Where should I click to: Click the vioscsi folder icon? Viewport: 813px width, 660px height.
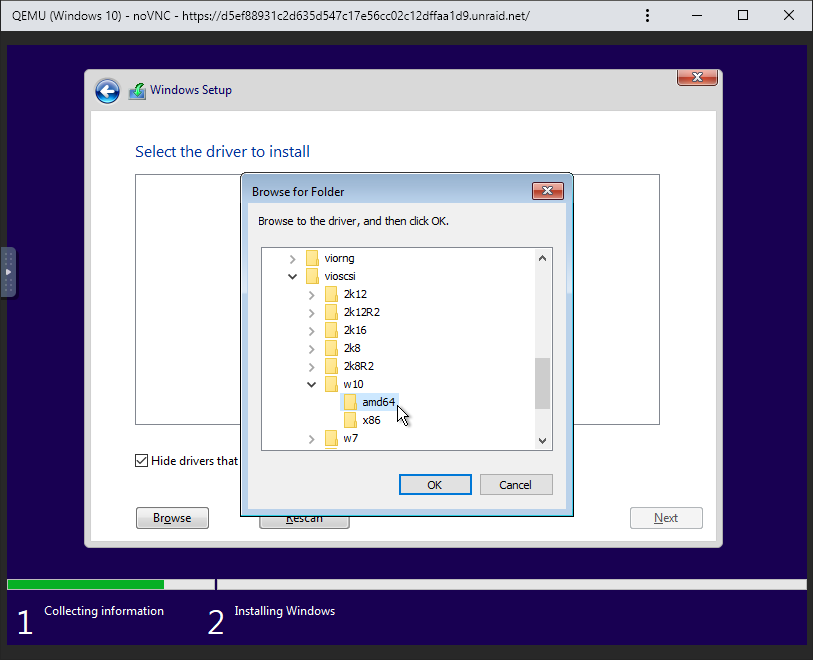click(312, 276)
